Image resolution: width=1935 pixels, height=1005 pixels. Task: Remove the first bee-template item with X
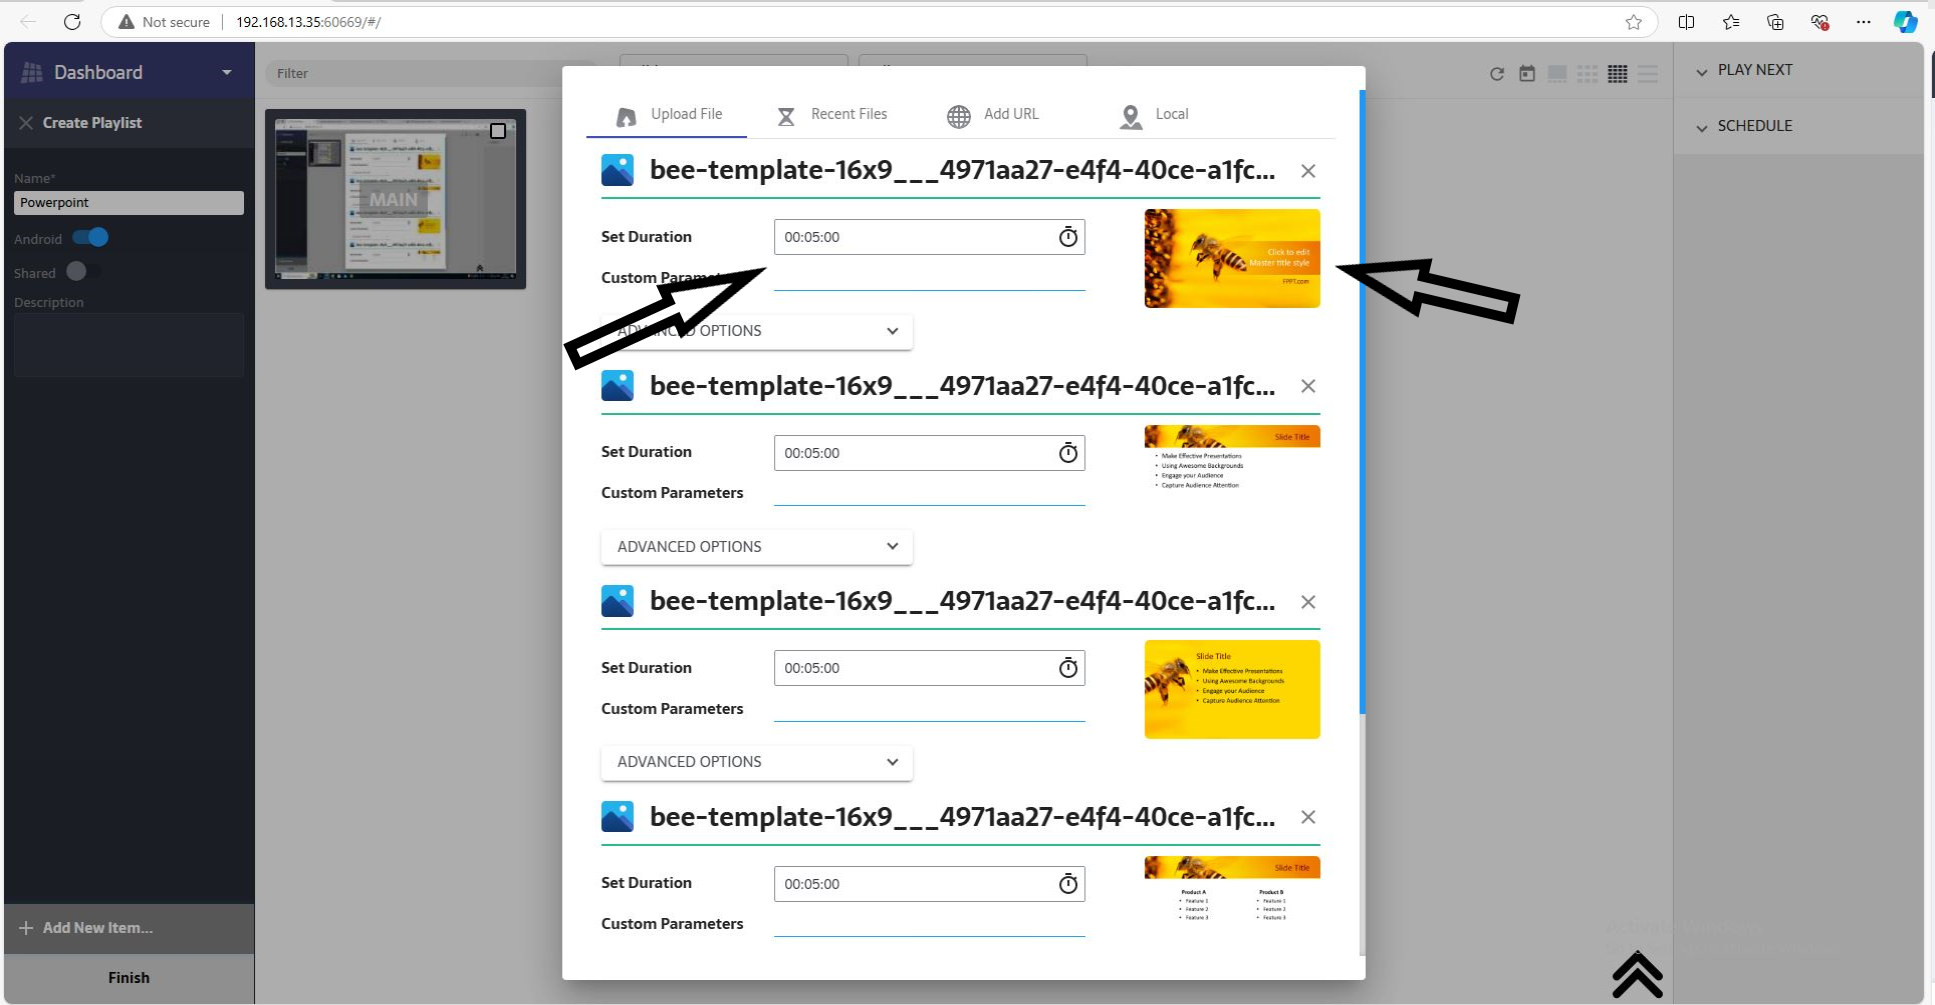tap(1307, 171)
